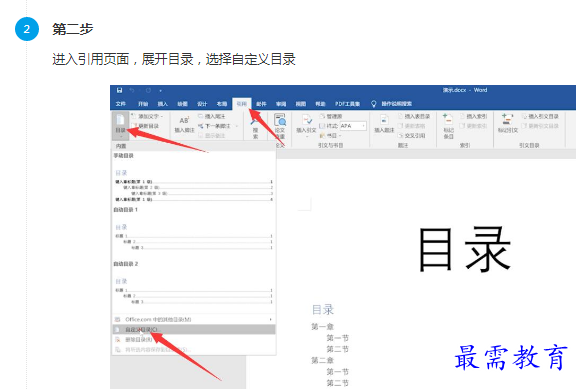Click the 第二步 step heading
This screenshot has width=576, height=389.
(x=73, y=29)
